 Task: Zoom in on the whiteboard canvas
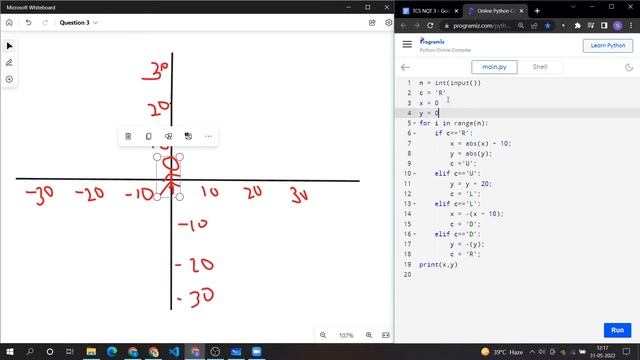pos(369,335)
